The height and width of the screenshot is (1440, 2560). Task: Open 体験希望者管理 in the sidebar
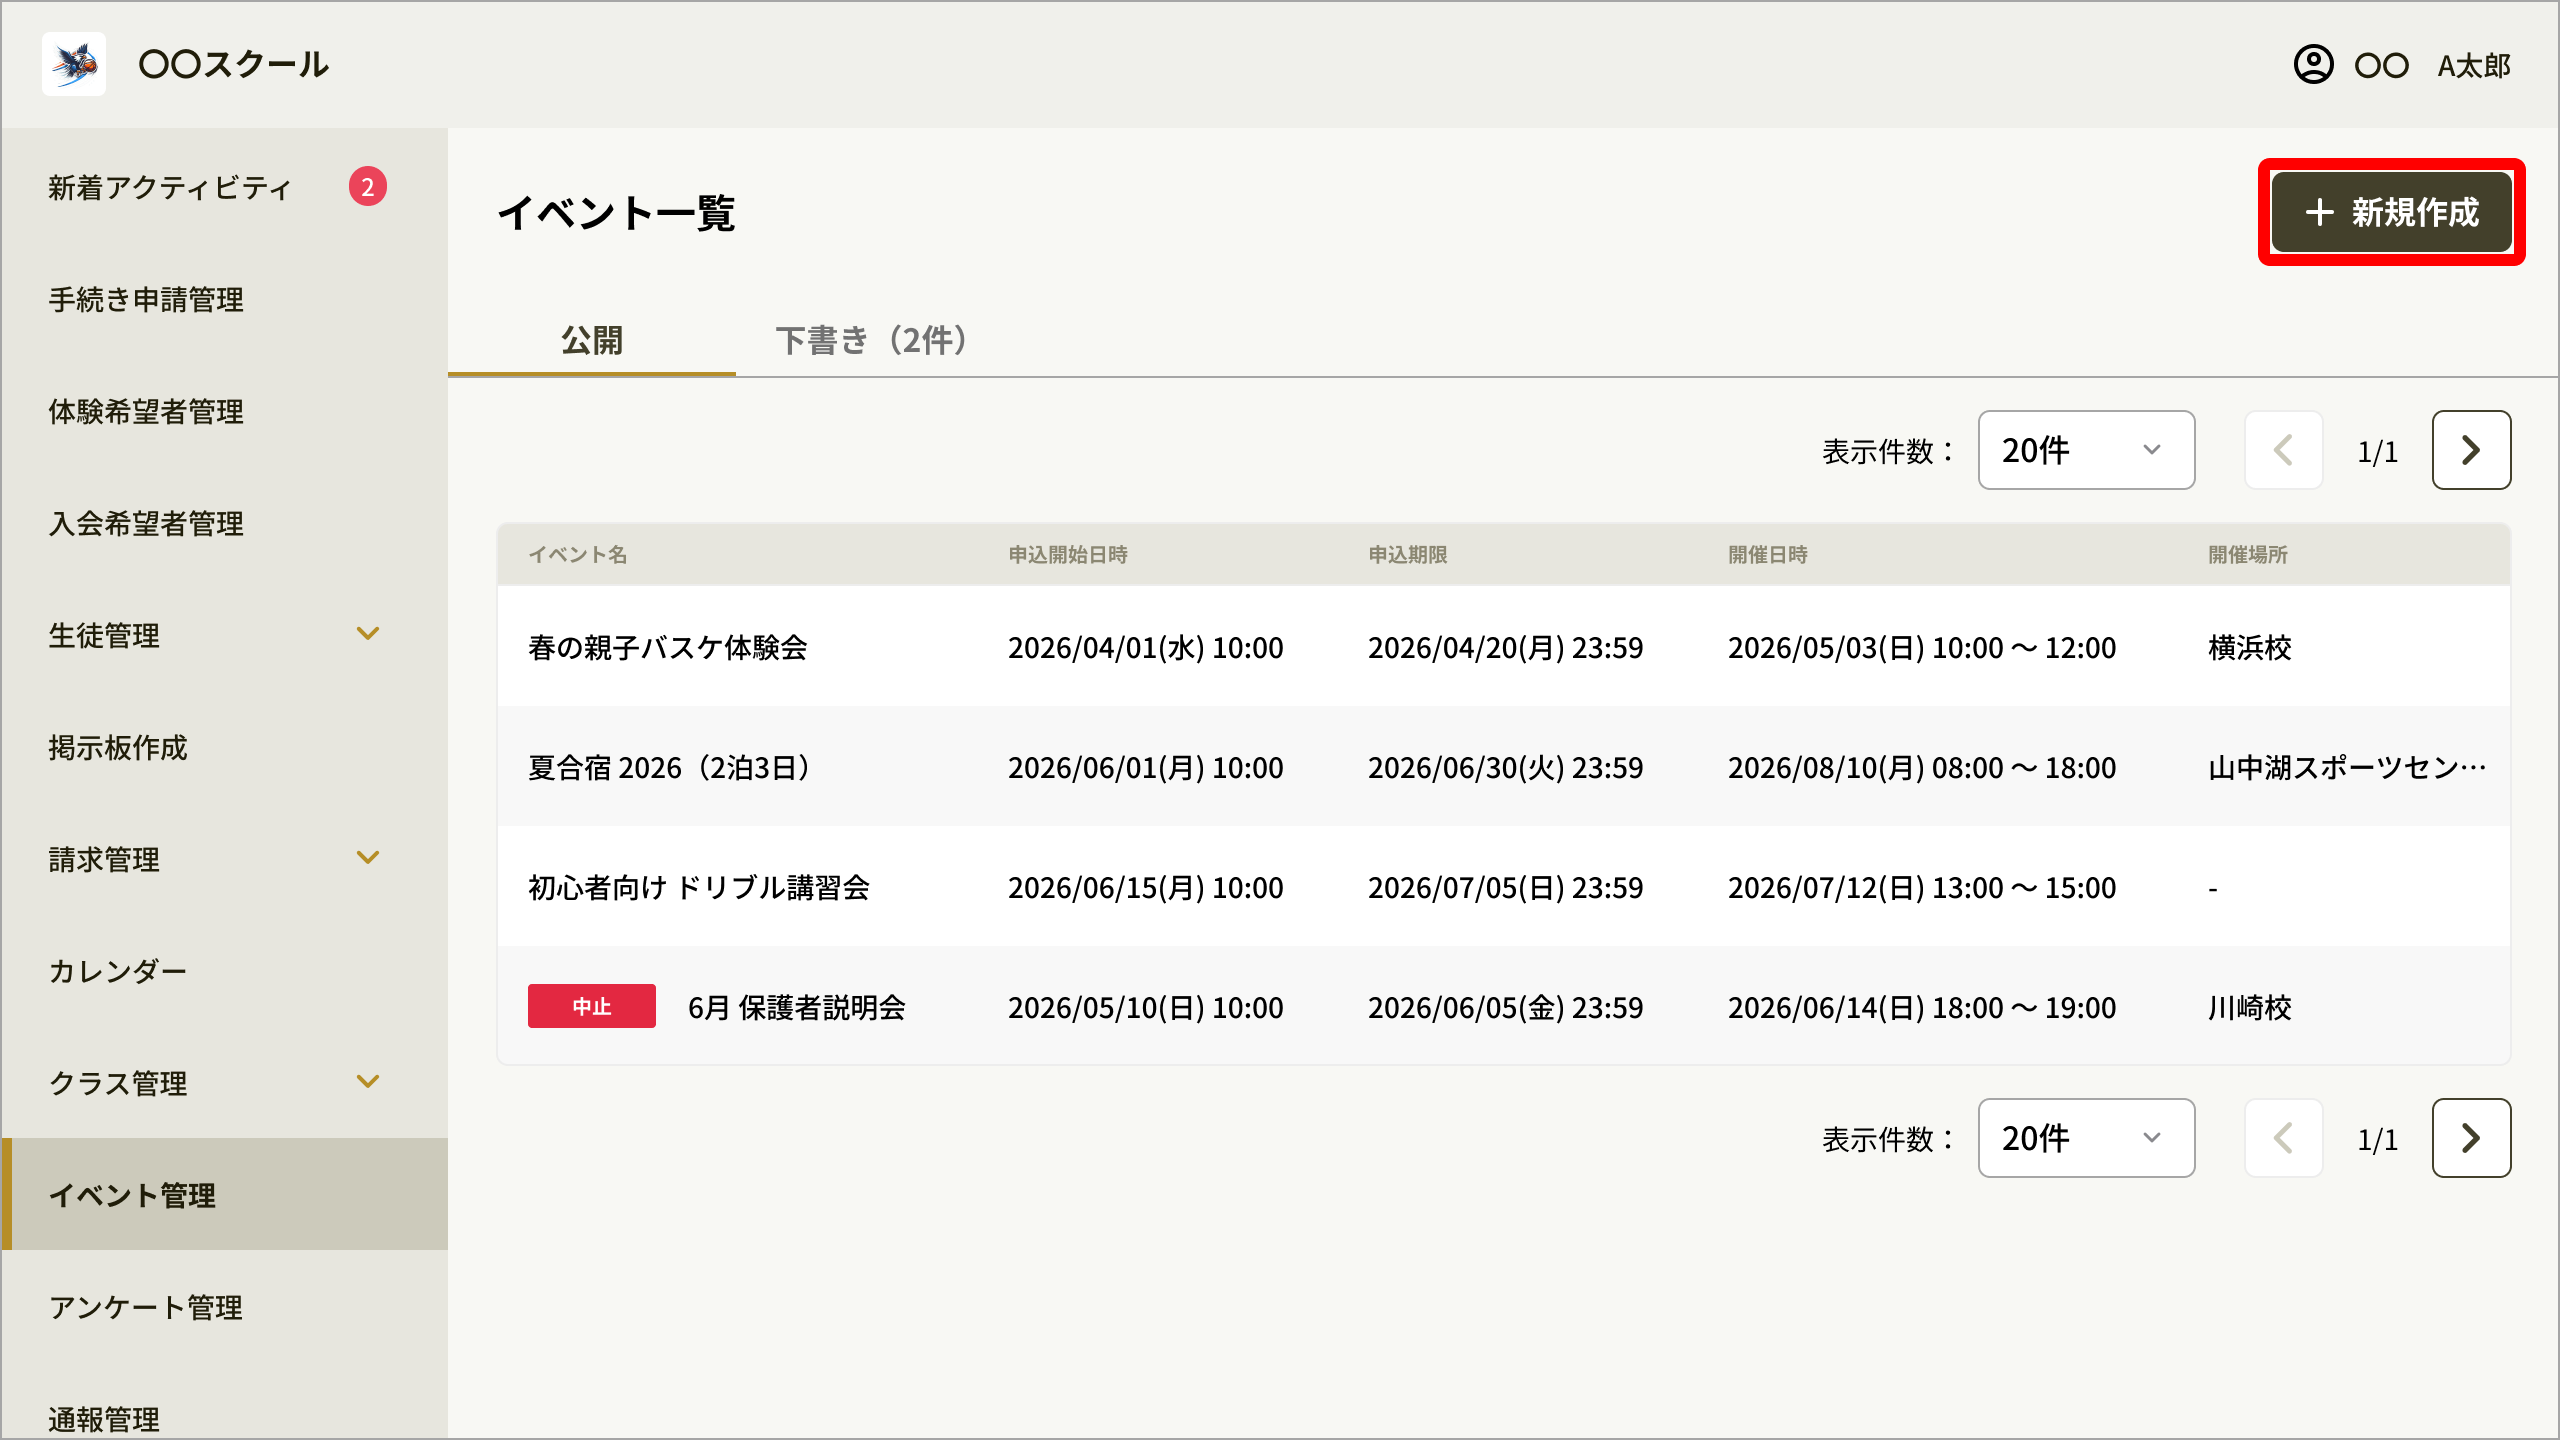tap(225, 411)
